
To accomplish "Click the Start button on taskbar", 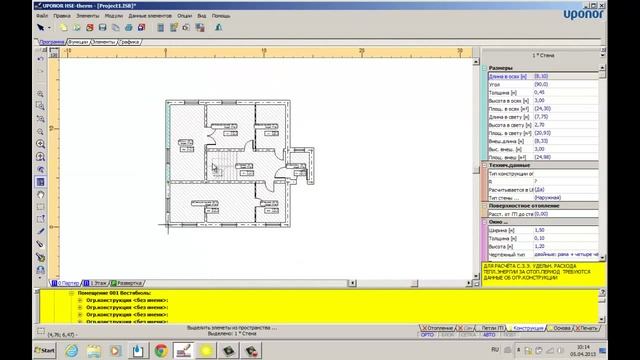I will [x=44, y=350].
